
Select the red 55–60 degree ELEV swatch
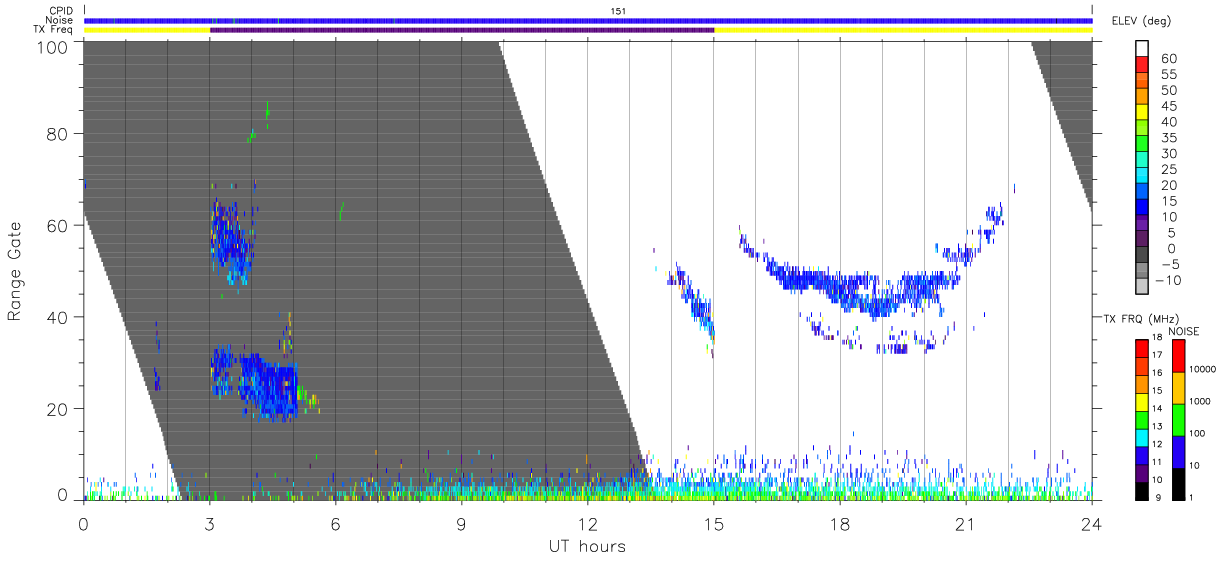pyautogui.click(x=1143, y=66)
